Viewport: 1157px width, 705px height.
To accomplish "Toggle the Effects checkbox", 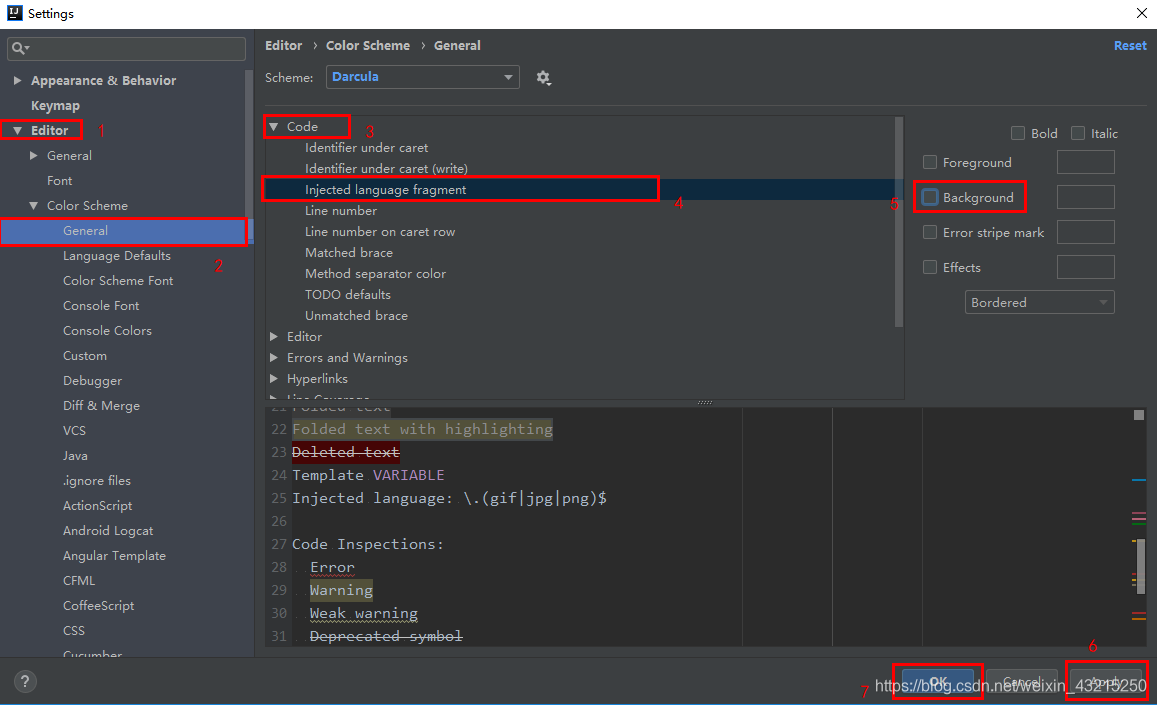I will (930, 267).
